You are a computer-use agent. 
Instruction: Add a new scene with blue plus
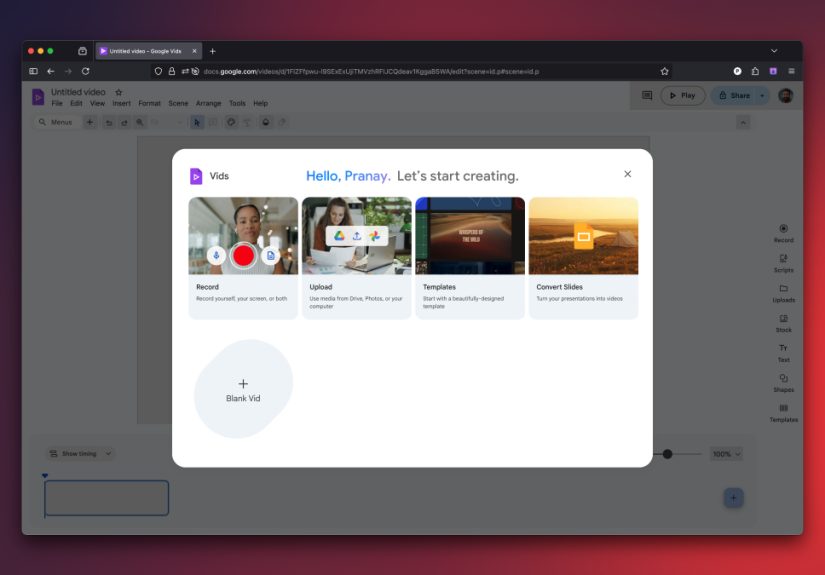point(733,498)
